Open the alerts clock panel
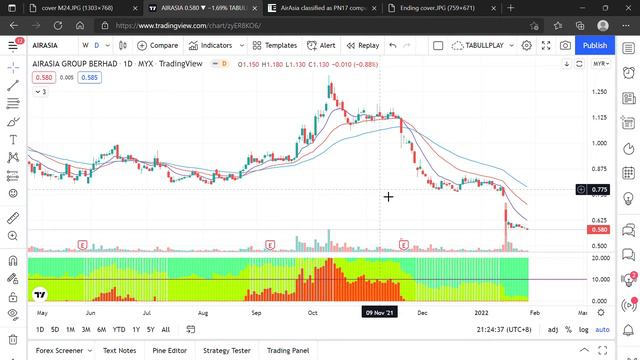 629,73
